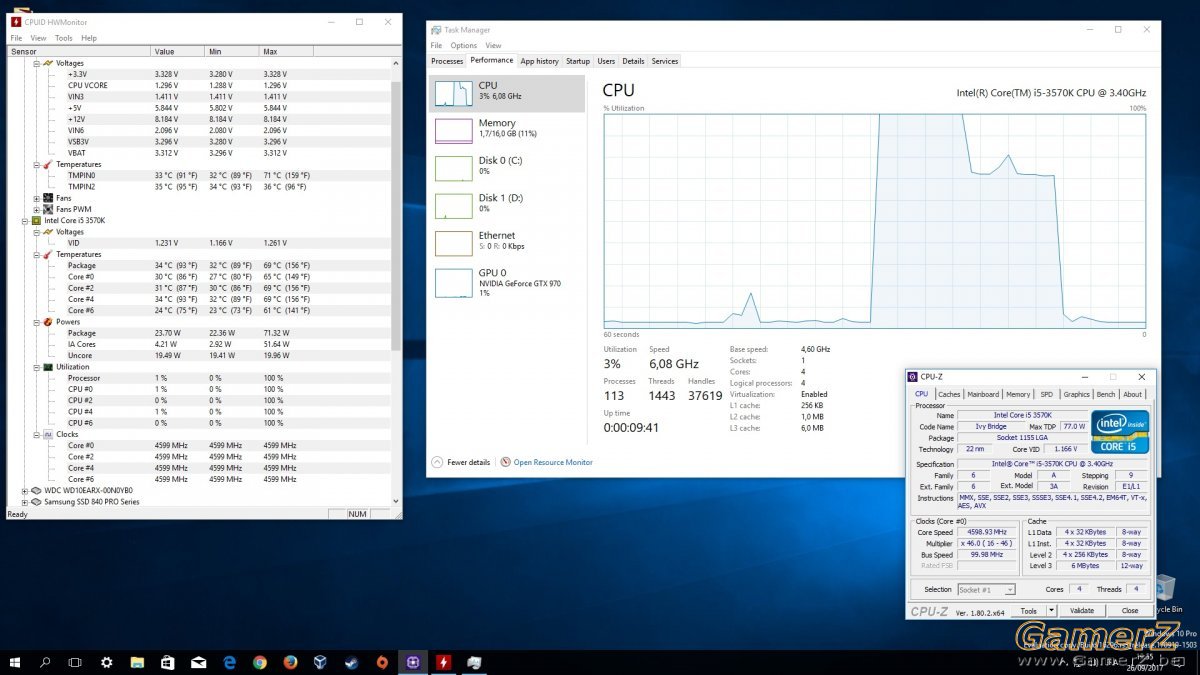Image resolution: width=1200 pixels, height=675 pixels.
Task: Click the Intel Core i5 logo in CPU-Z
Action: [x=1120, y=432]
